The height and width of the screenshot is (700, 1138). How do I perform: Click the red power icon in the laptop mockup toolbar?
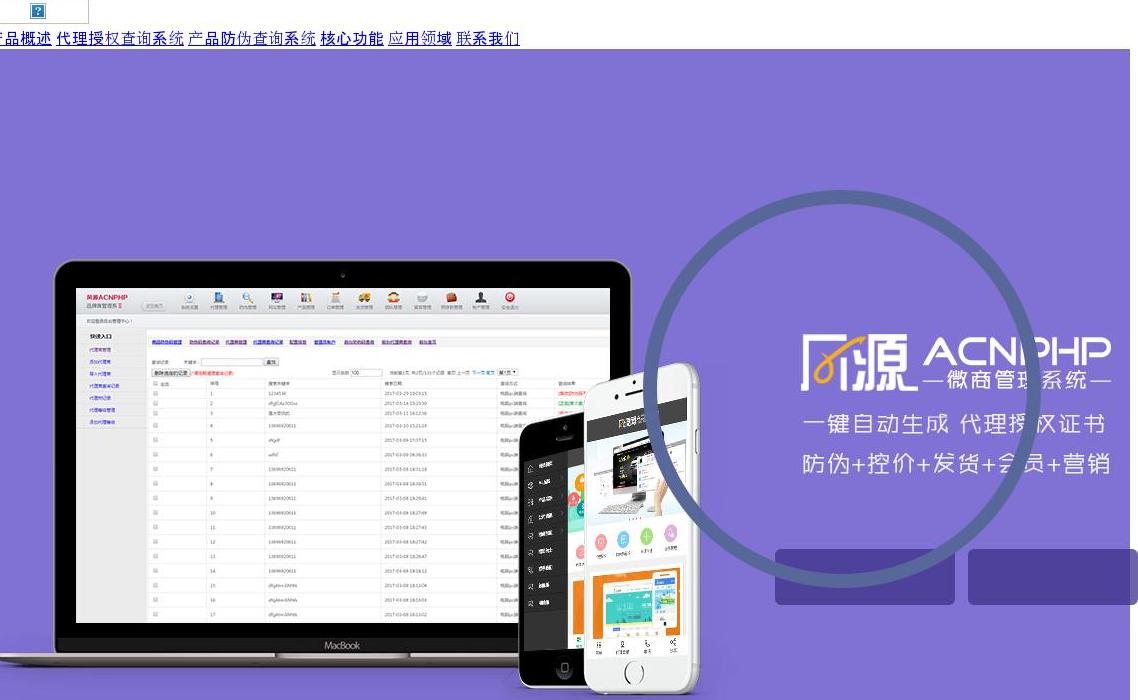point(509,298)
